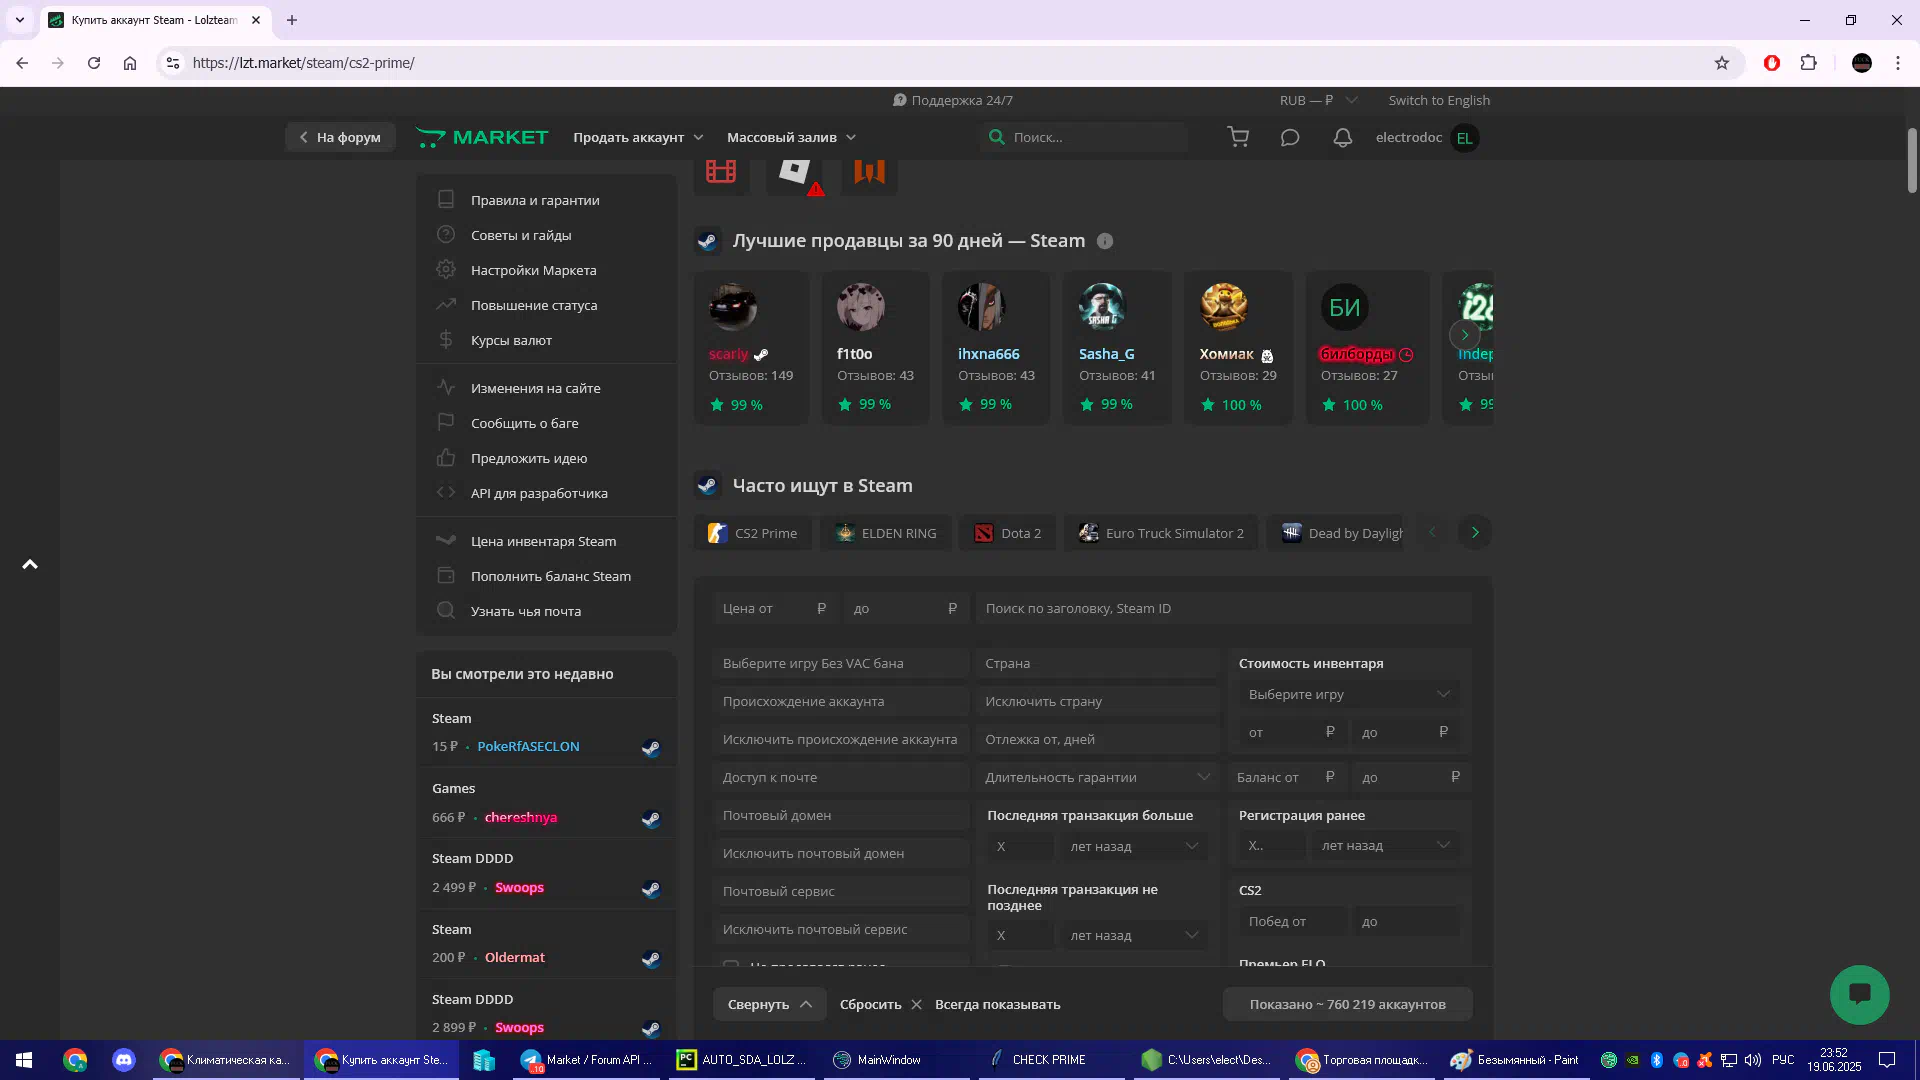Open the Выберите игру inventory value dropdown
This screenshot has height=1080, width=1920.
pos(1348,694)
